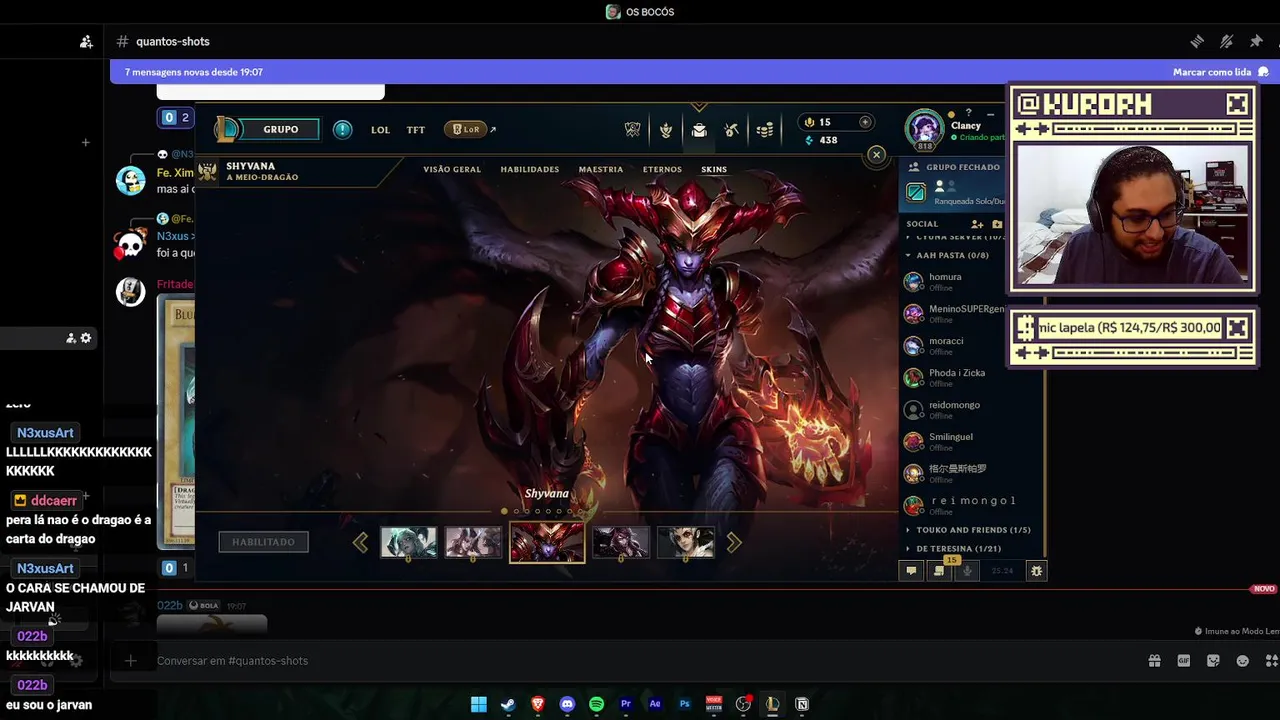Open the Clash trophy icon in the League top bar

[x=632, y=129]
